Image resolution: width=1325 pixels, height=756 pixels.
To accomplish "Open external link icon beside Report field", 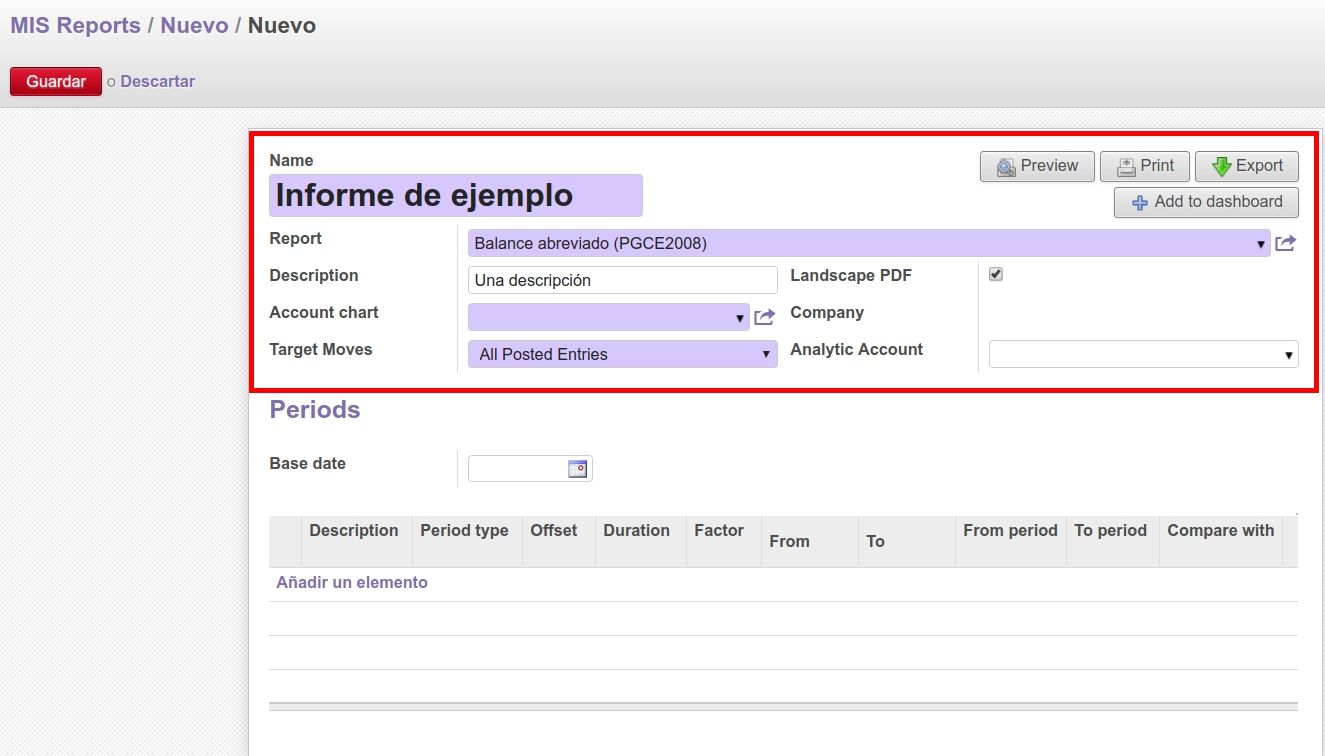I will click(x=1285, y=243).
